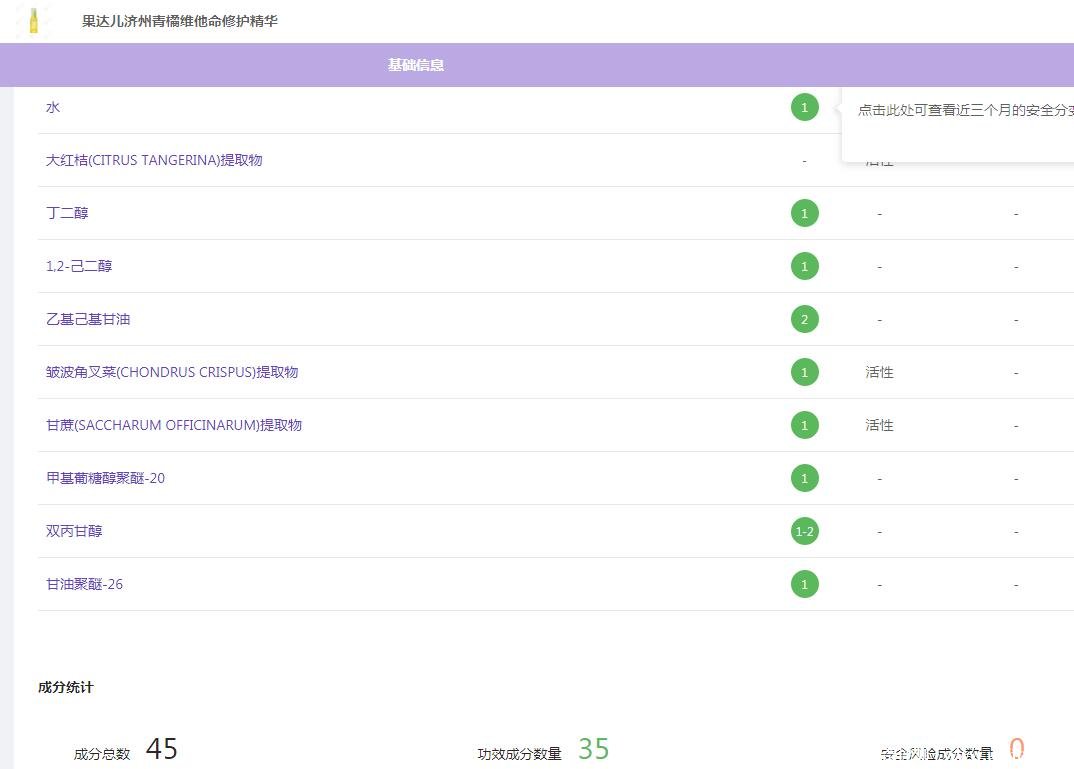Click the safety badge in the 甘油聚醚-26 row
This screenshot has width=1074, height=769.
click(804, 584)
